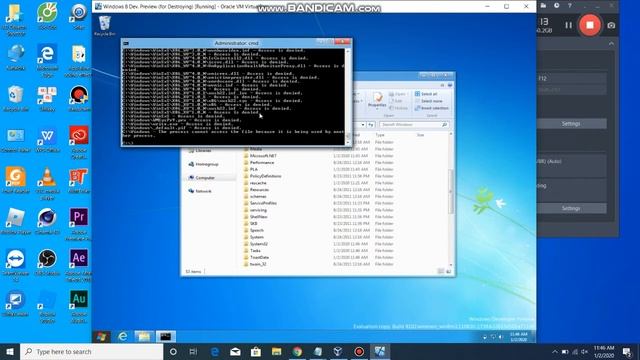Select the ServiceProfiles folder
This screenshot has height=360, width=640.
263,203
